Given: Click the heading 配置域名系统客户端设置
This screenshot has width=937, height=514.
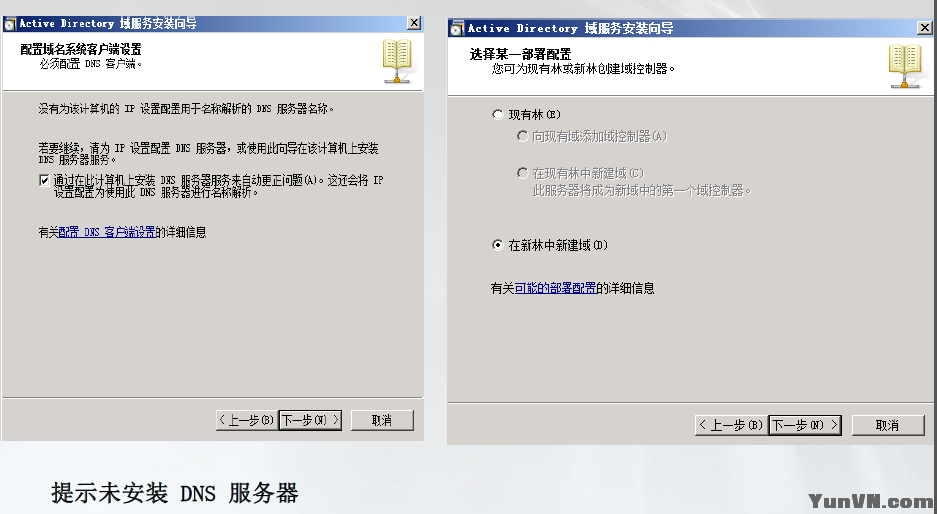Looking at the screenshot, I should click(81, 50).
